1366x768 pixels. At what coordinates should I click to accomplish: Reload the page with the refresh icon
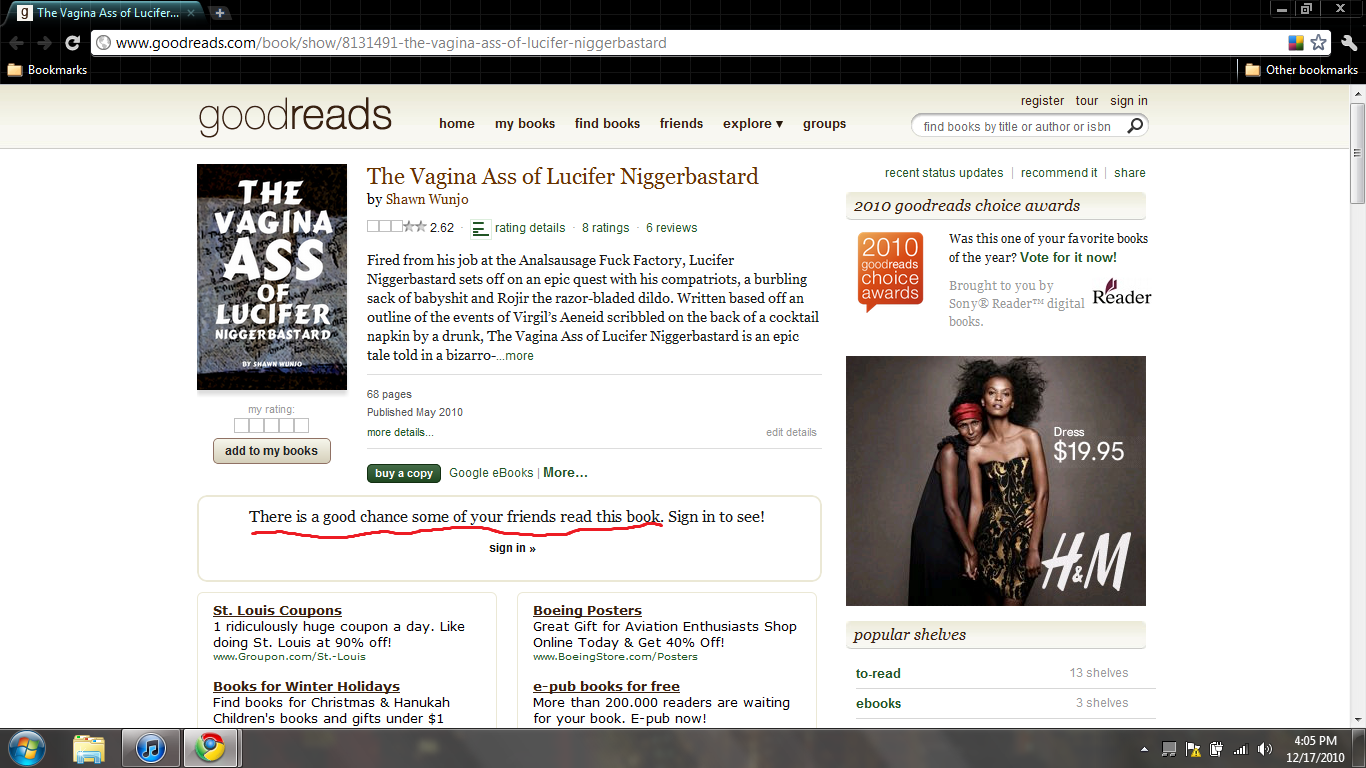(72, 43)
